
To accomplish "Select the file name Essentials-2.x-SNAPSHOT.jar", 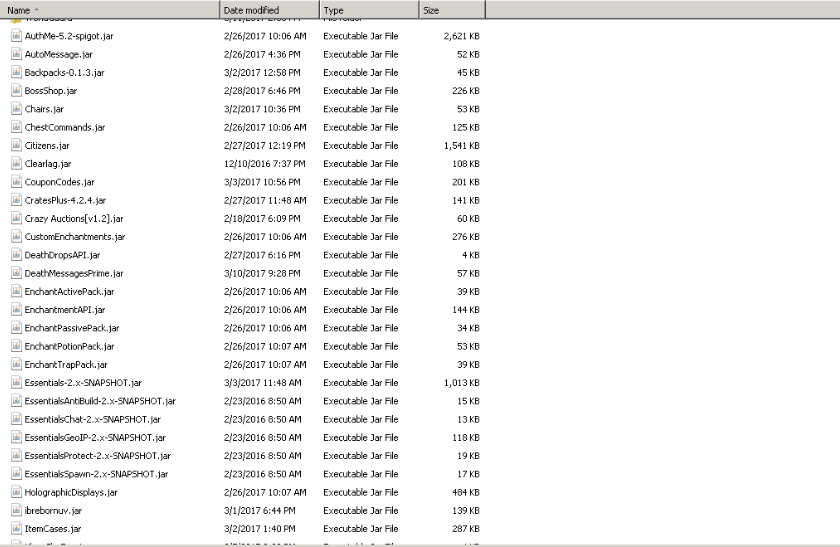I will (84, 383).
